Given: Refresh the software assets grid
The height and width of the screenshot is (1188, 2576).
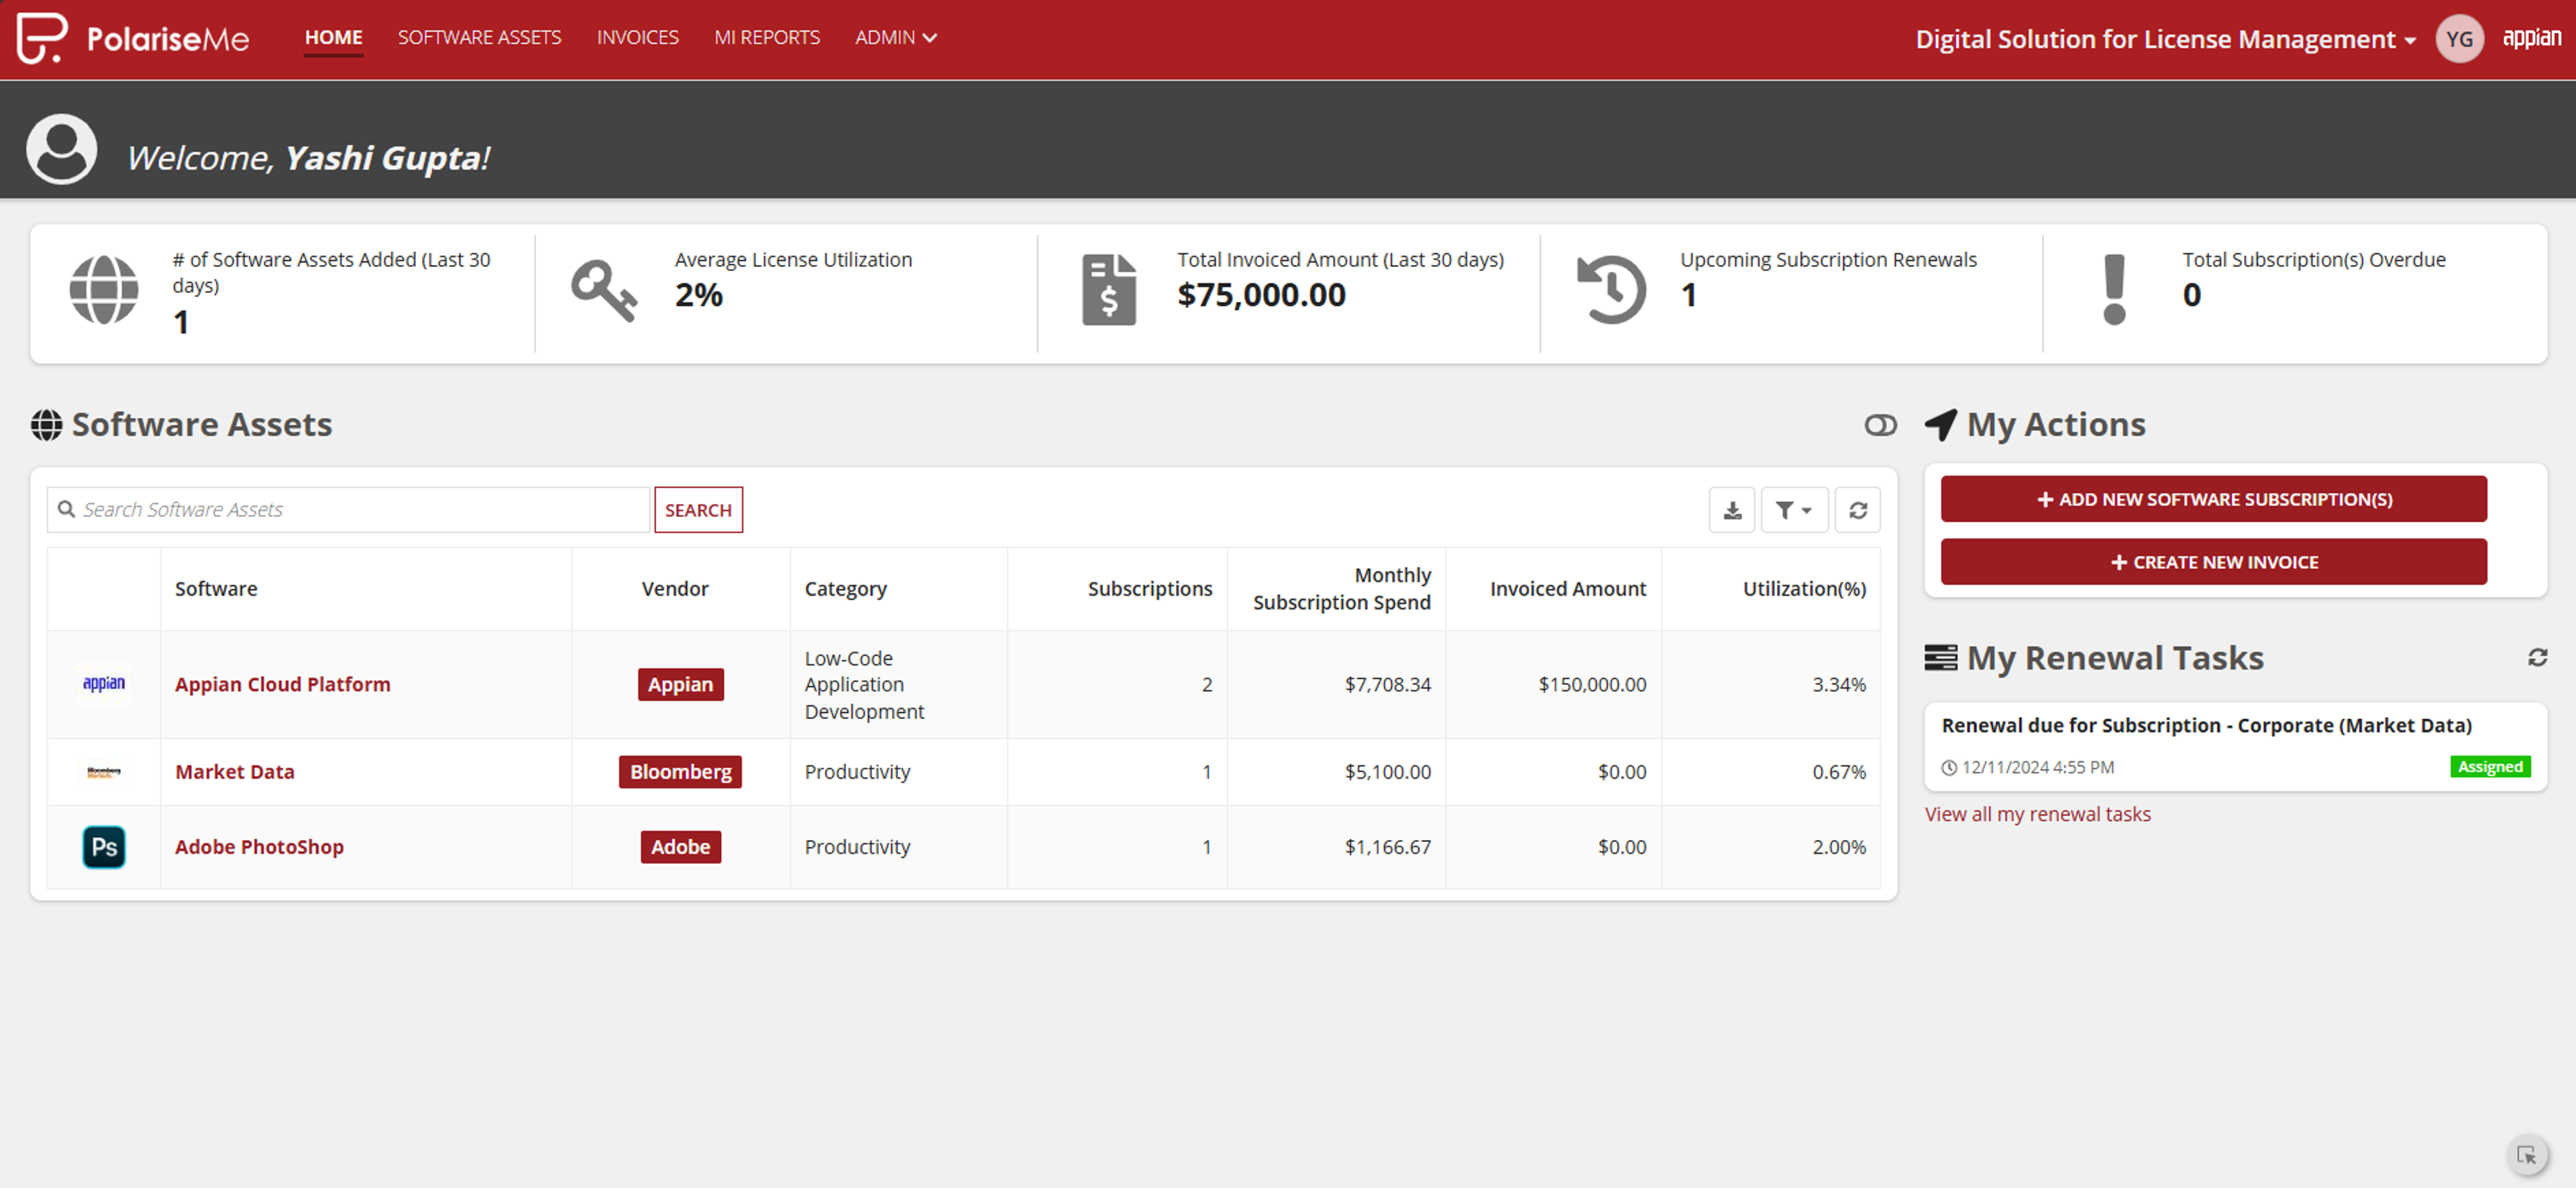Looking at the screenshot, I should tap(1858, 510).
